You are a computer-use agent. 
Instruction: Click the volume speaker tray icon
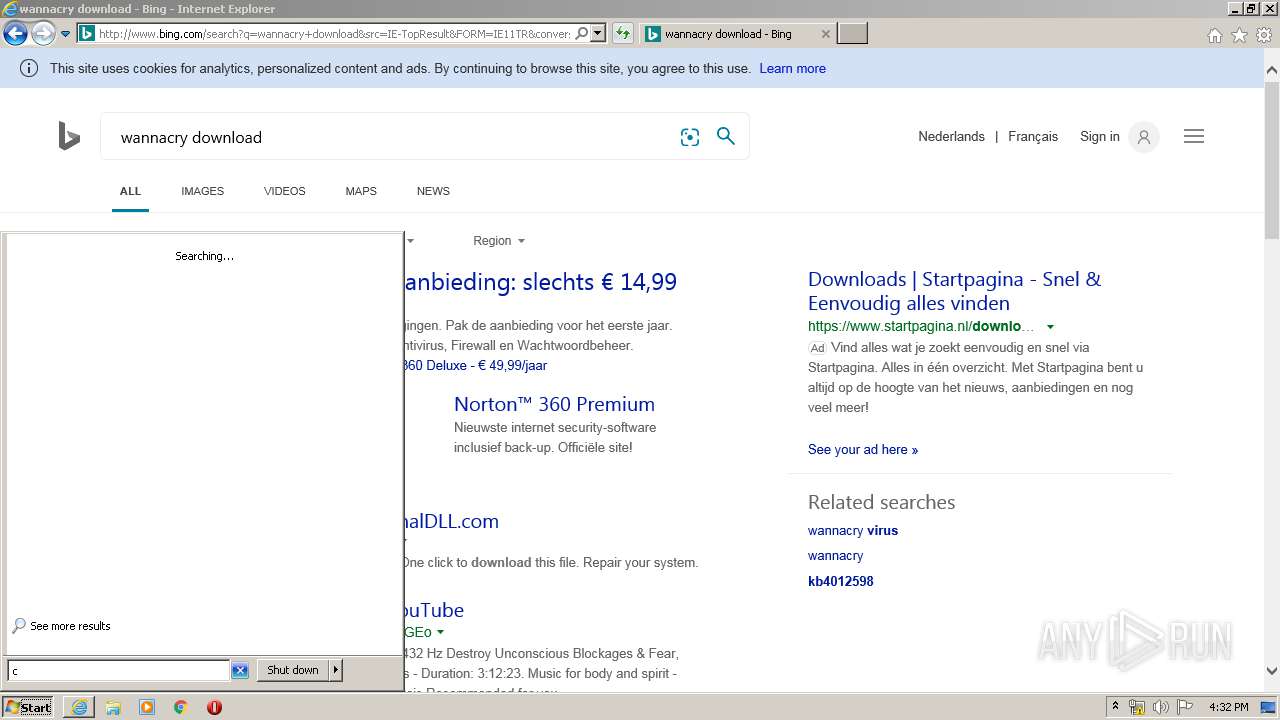[1161, 707]
